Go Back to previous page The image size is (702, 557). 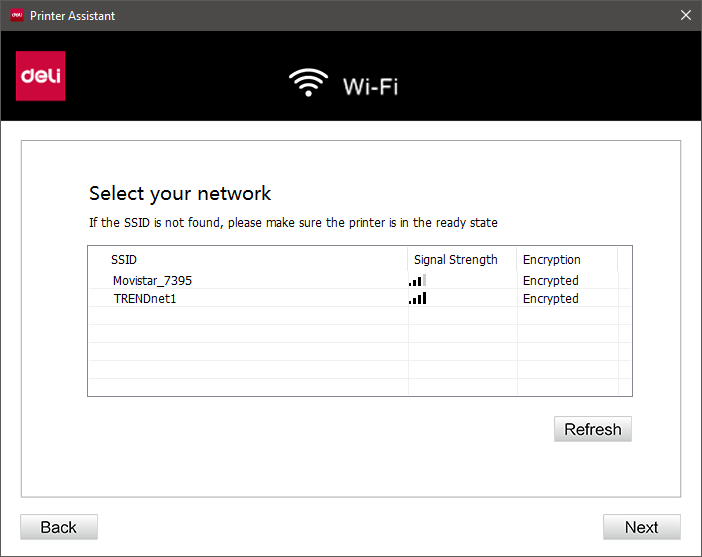click(x=59, y=527)
